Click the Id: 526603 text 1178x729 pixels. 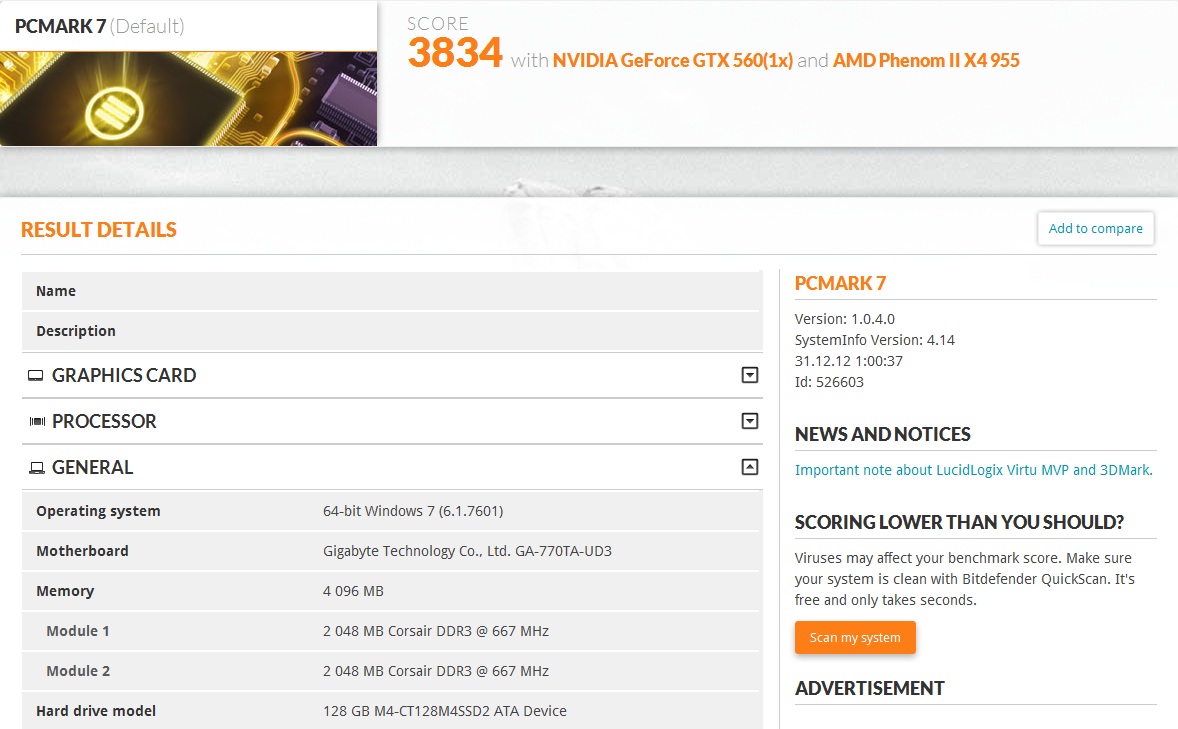pos(829,382)
